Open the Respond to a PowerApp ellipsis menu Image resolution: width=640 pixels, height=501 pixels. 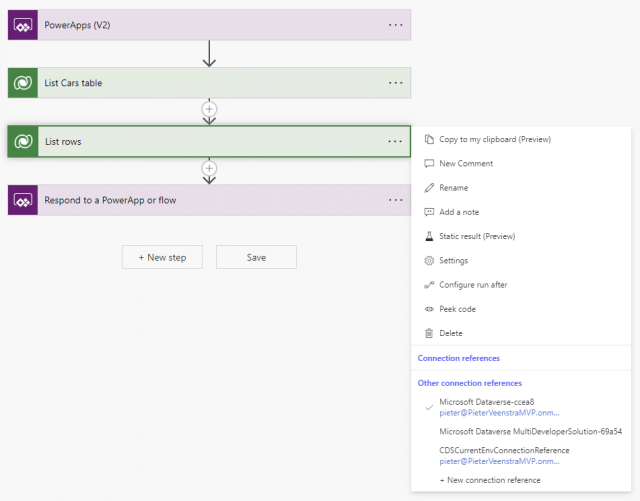[x=396, y=200]
